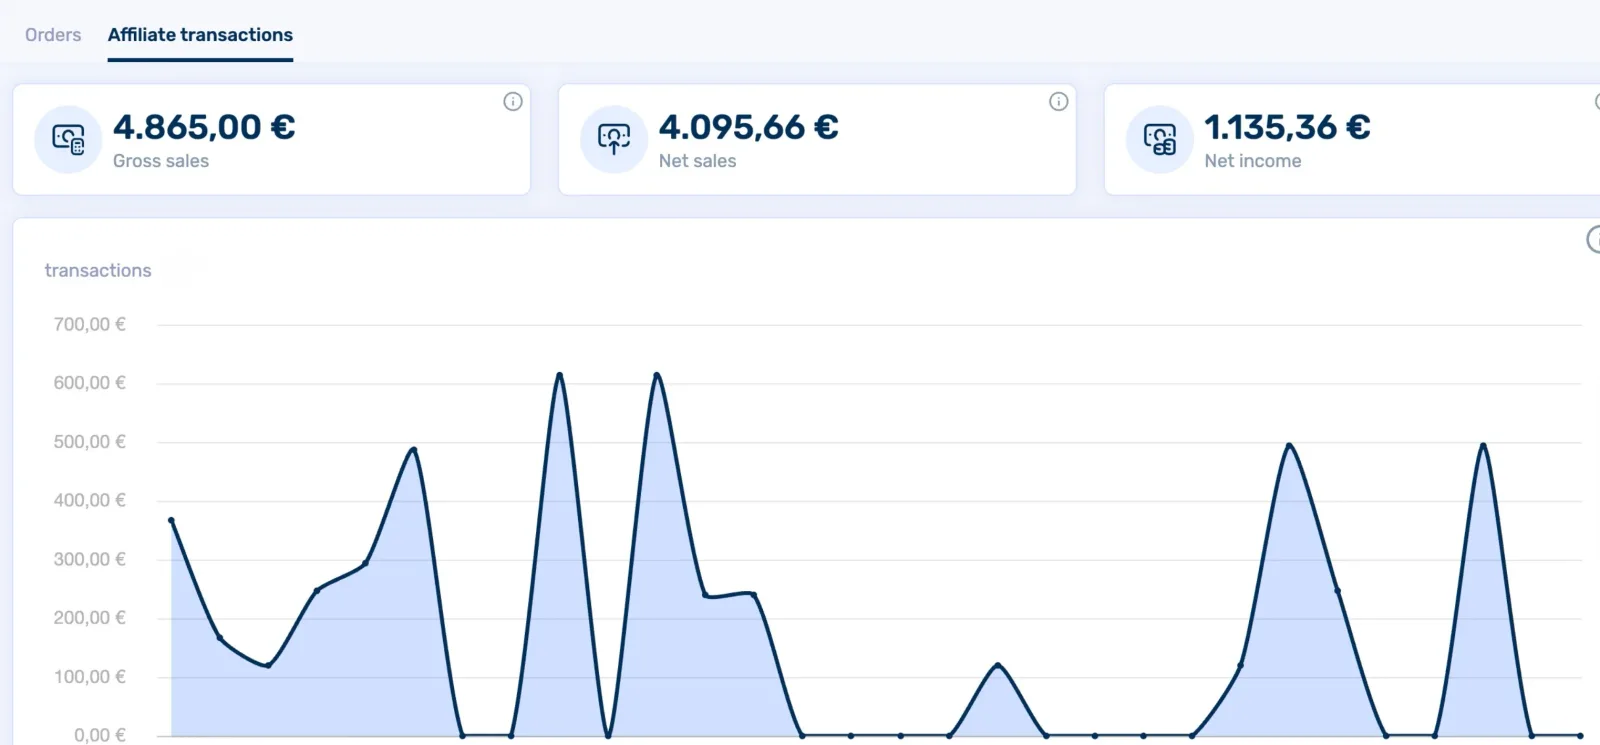Click the transactions chart info icon
The height and width of the screenshot is (745, 1600).
pos(1594,240)
